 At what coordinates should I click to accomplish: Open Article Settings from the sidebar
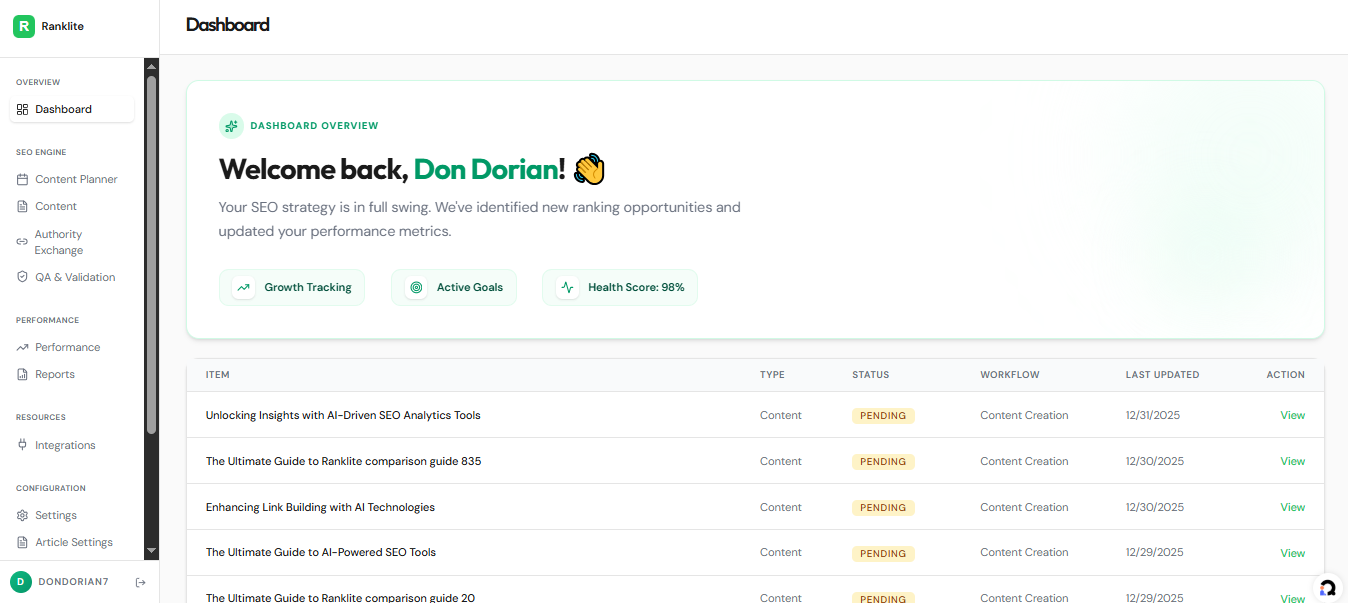[x=76, y=542]
